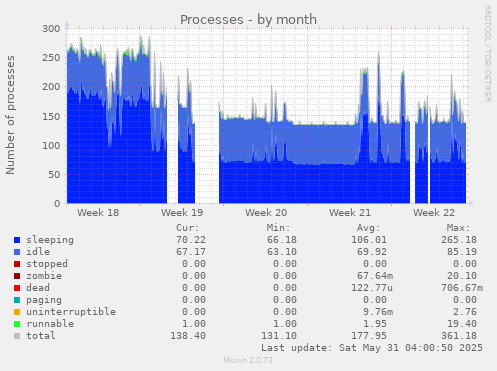Screen dimensions: 497x371
Task: Click the uninterruptible legend color swatch
Action: point(17,312)
